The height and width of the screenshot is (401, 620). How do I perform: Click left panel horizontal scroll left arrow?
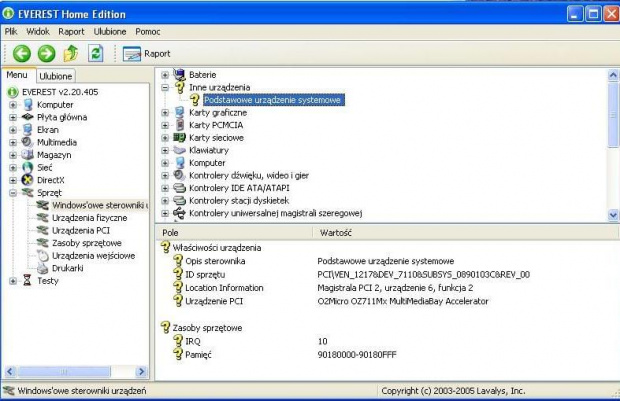point(10,371)
